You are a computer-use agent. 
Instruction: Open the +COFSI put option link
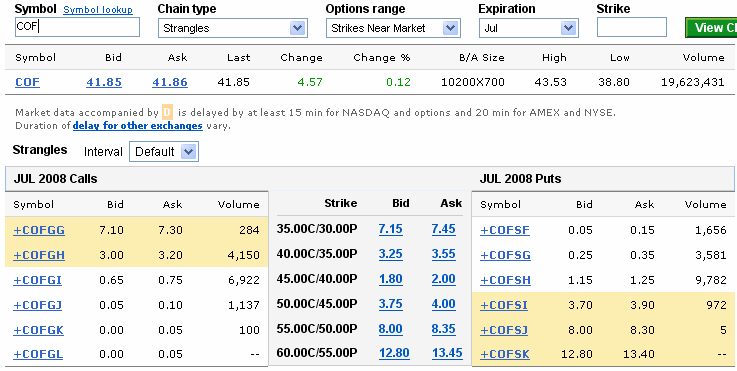pyautogui.click(x=504, y=305)
